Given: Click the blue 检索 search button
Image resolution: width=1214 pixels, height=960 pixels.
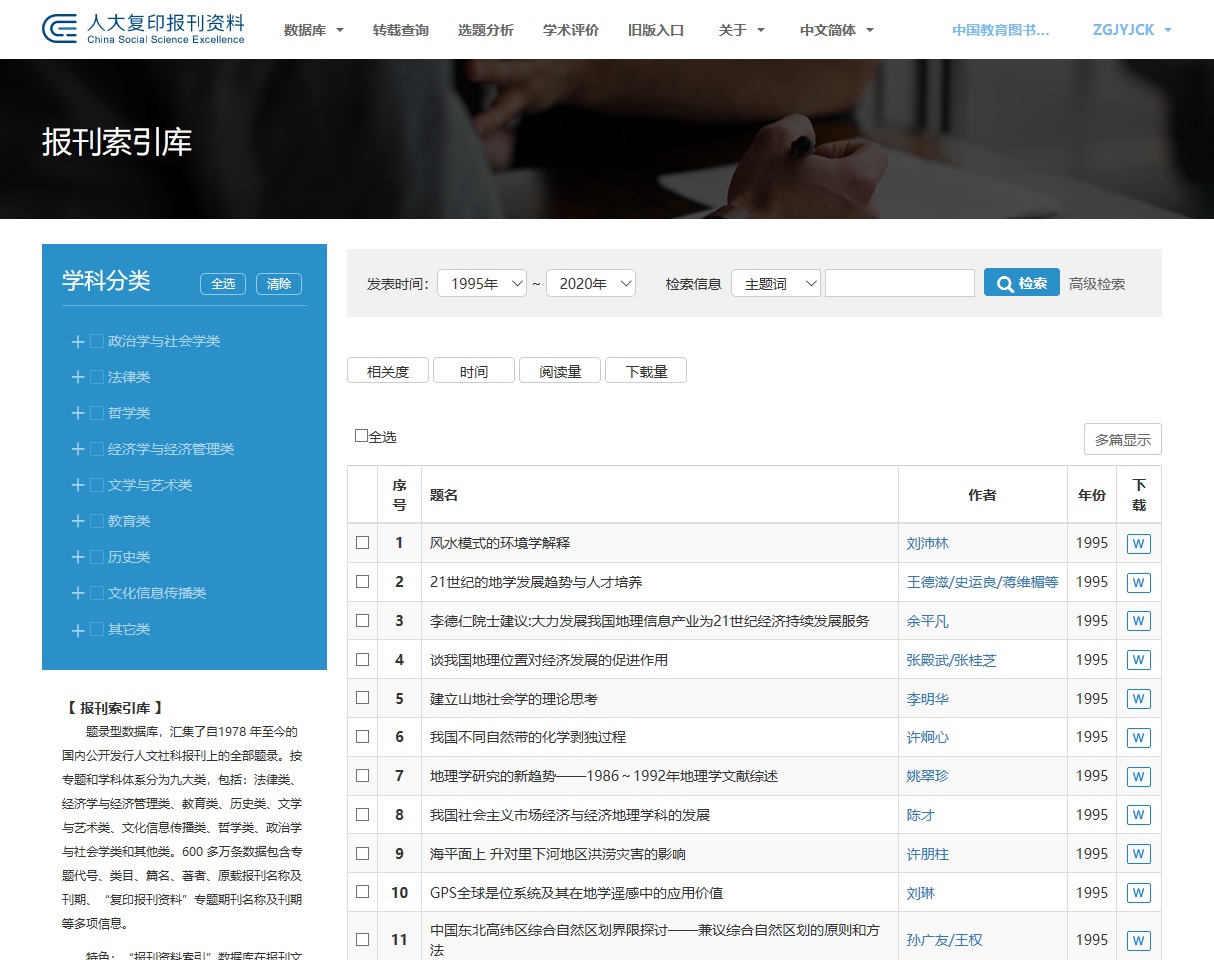Looking at the screenshot, I should click(1021, 283).
